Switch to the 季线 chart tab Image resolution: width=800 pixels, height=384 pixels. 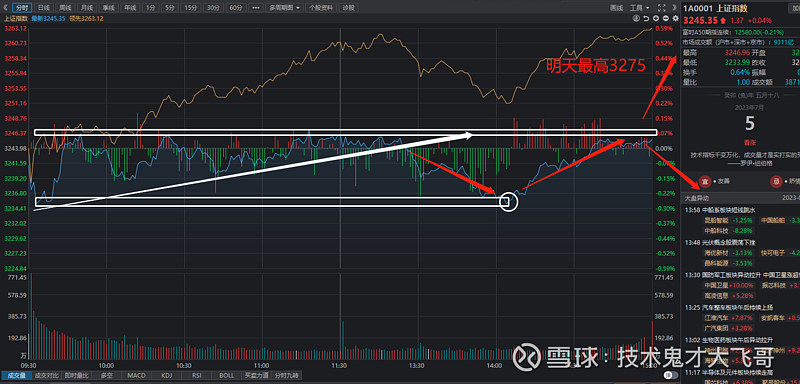[x=108, y=8]
